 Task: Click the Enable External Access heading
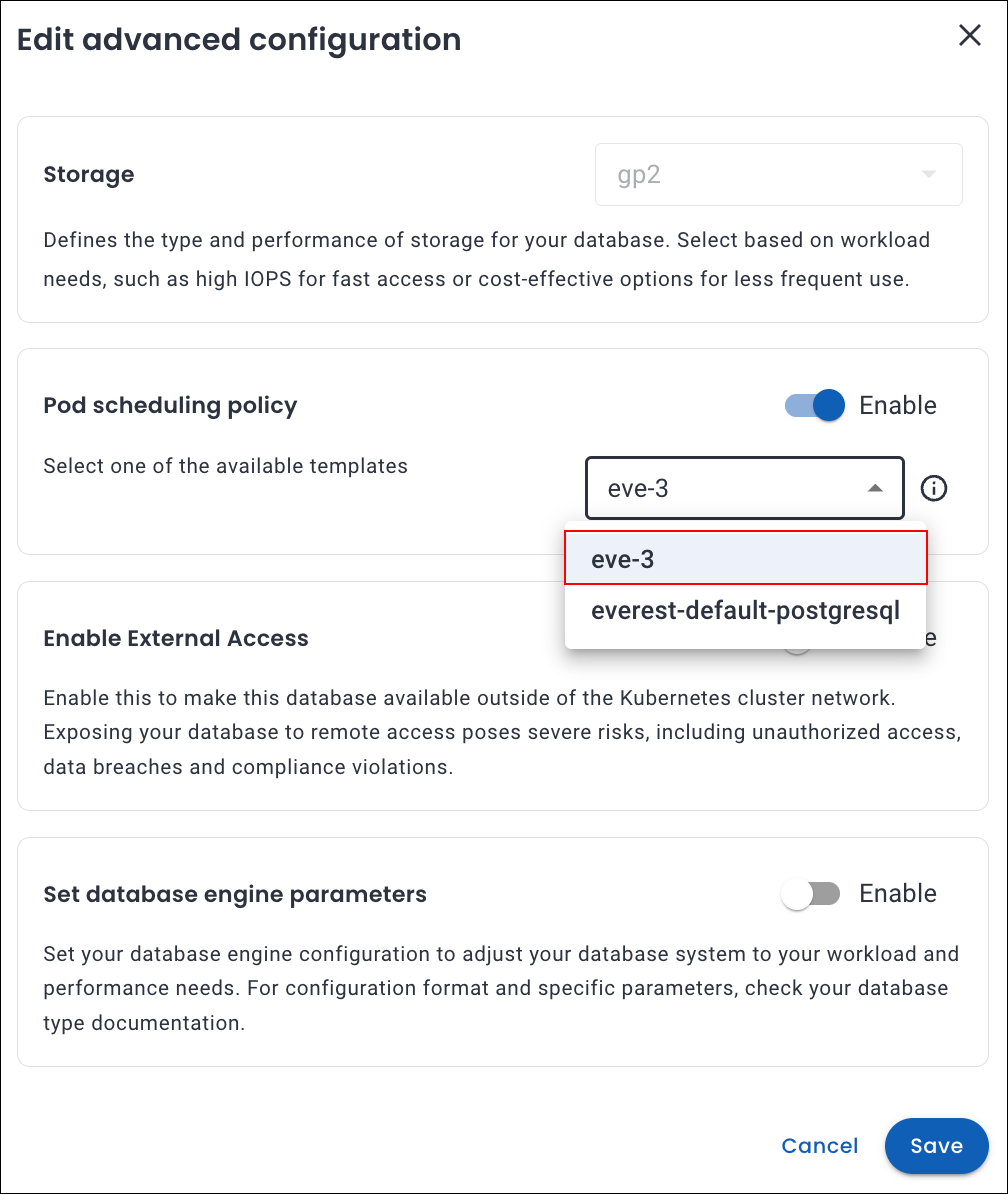click(x=176, y=638)
